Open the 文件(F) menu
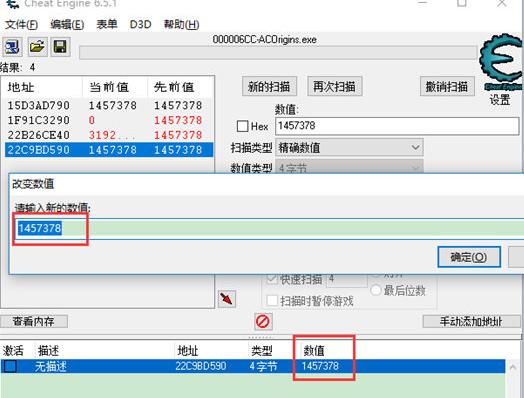Image resolution: width=524 pixels, height=398 pixels. pyautogui.click(x=21, y=24)
